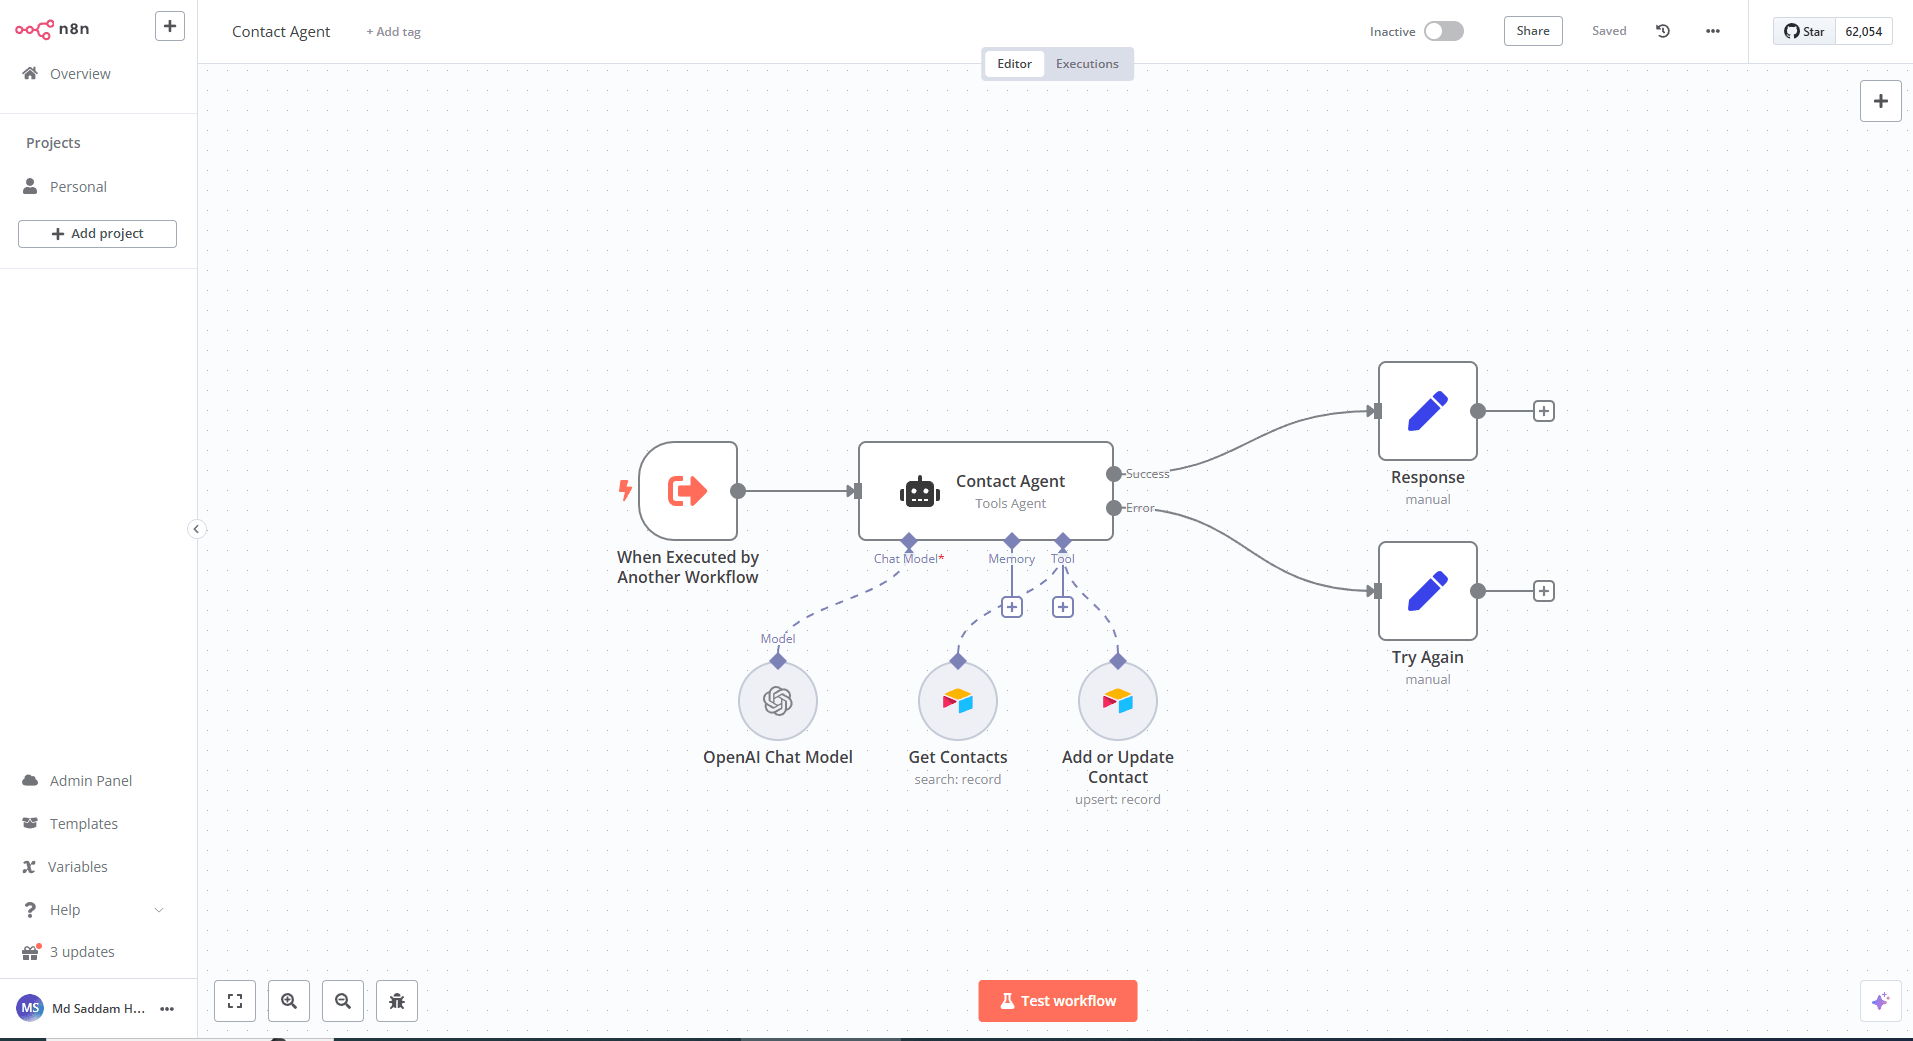The width and height of the screenshot is (1913, 1041).
Task: Switch to the Executions tab
Action: [x=1087, y=64]
